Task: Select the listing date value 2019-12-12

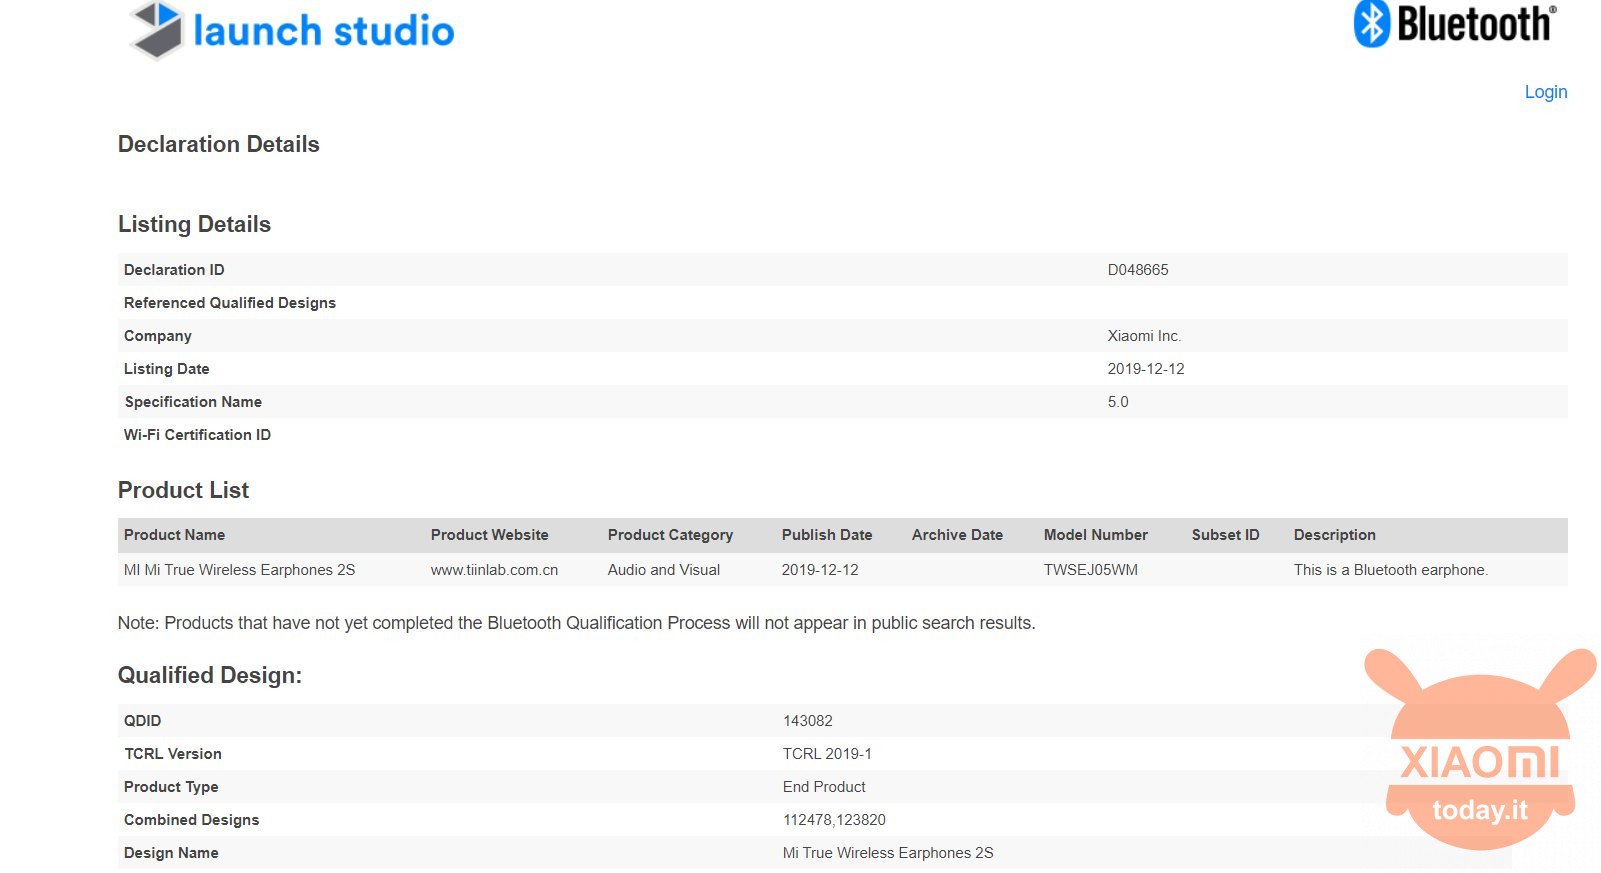Action: pyautogui.click(x=1146, y=369)
